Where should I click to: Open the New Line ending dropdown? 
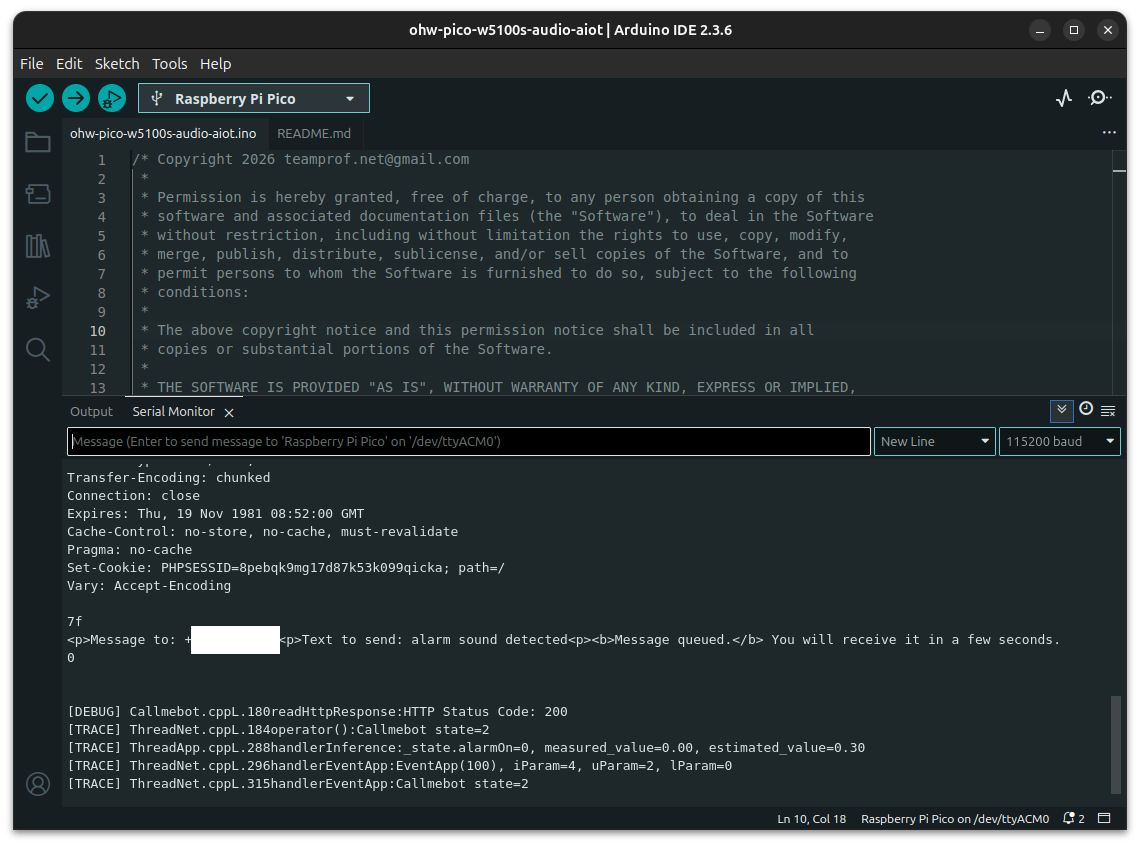click(x=935, y=442)
